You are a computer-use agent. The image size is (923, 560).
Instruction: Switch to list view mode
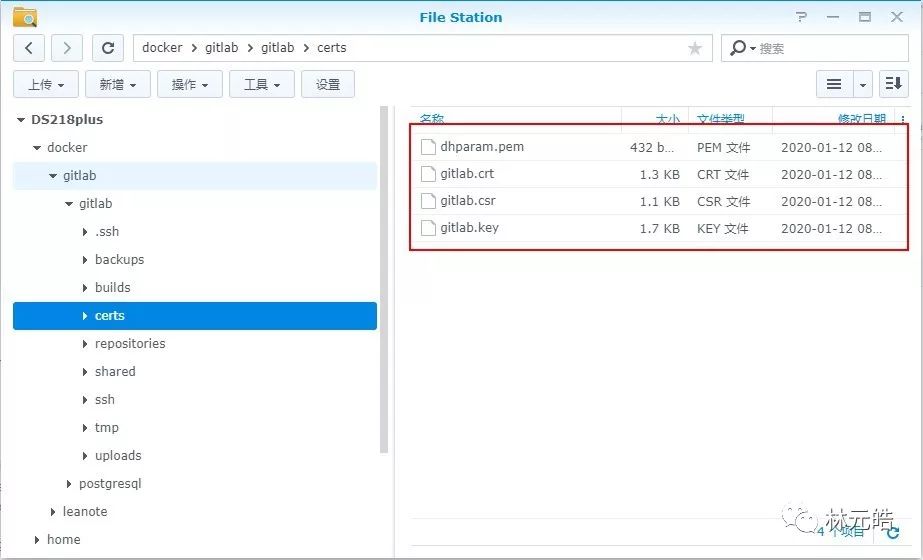(x=834, y=84)
